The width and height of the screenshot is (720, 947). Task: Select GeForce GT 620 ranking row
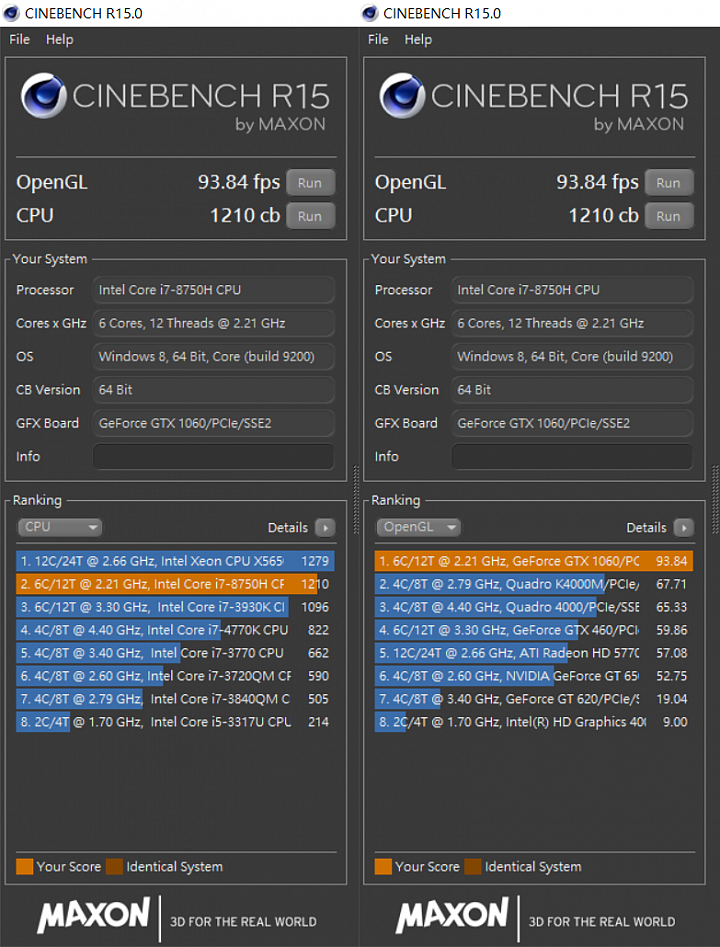[x=534, y=699]
